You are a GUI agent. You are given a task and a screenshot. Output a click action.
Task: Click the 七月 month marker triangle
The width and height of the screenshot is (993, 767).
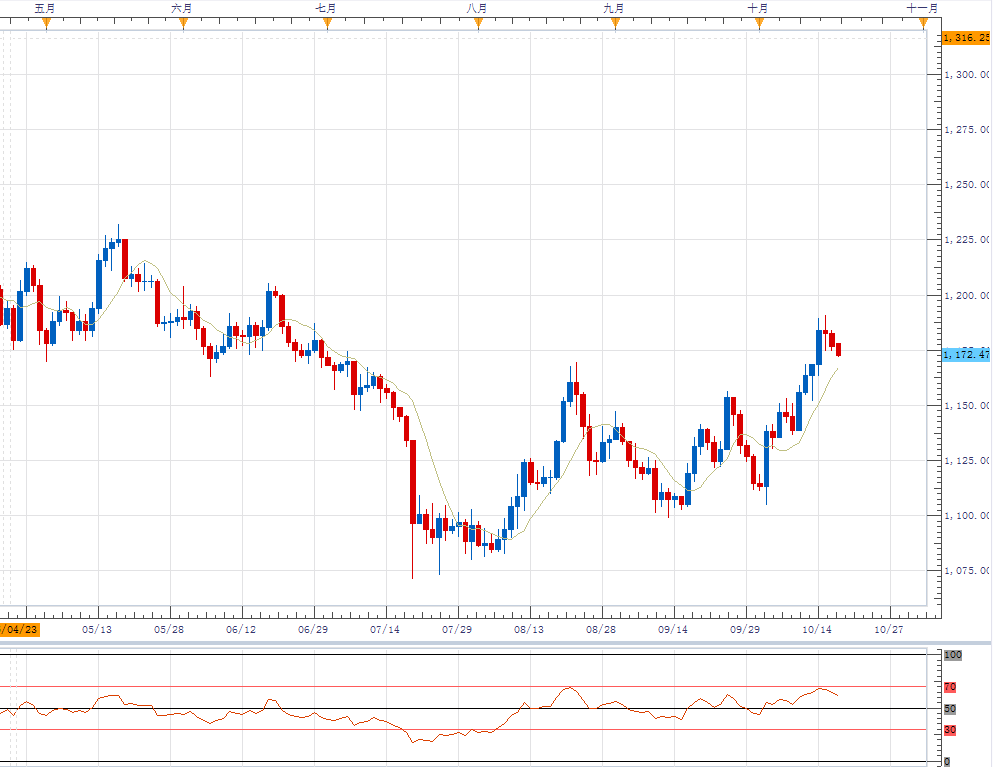pos(327,23)
